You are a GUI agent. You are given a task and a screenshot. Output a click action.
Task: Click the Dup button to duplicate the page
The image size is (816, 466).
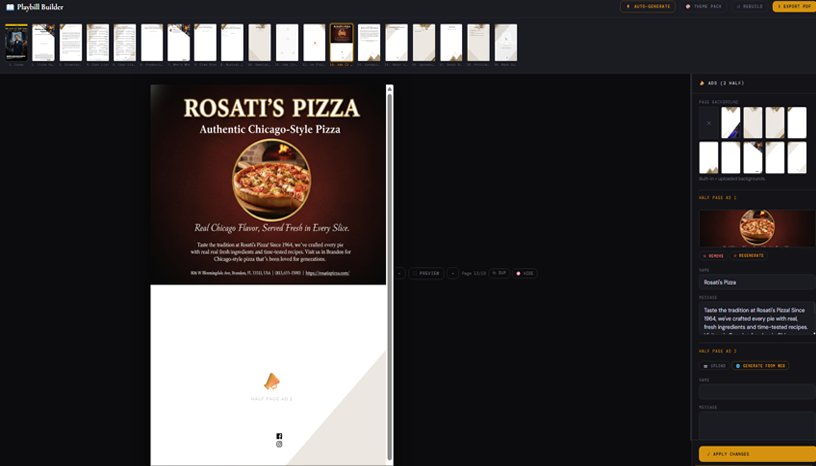tap(499, 273)
